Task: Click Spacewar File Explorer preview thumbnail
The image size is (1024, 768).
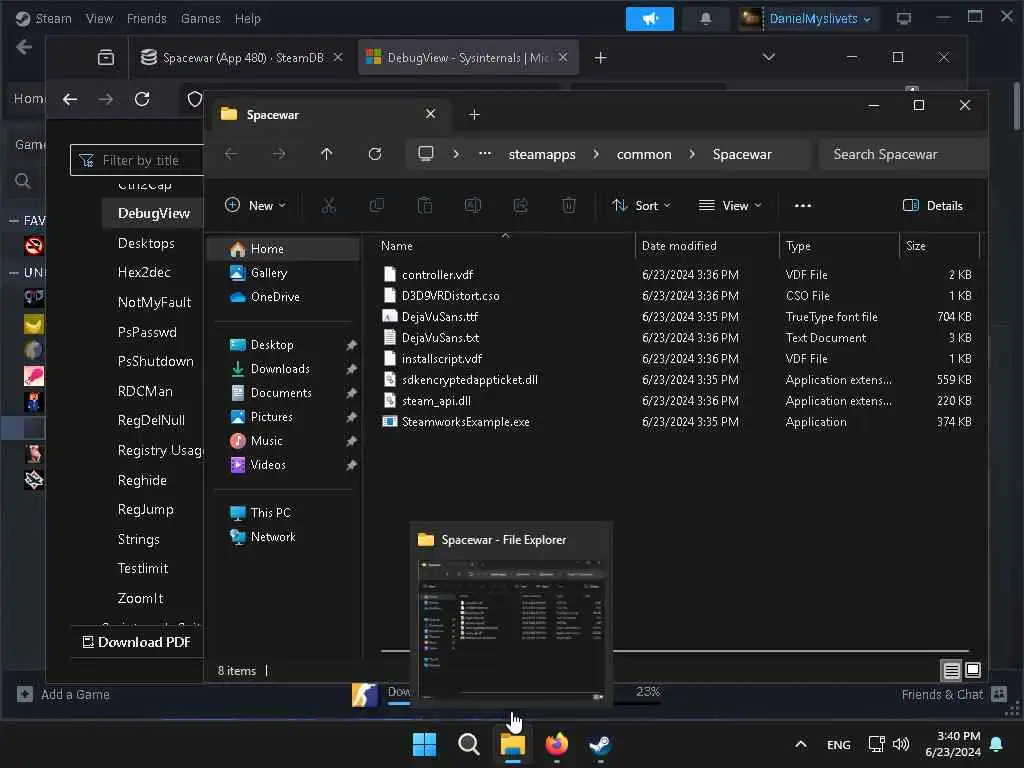Action: (511, 629)
